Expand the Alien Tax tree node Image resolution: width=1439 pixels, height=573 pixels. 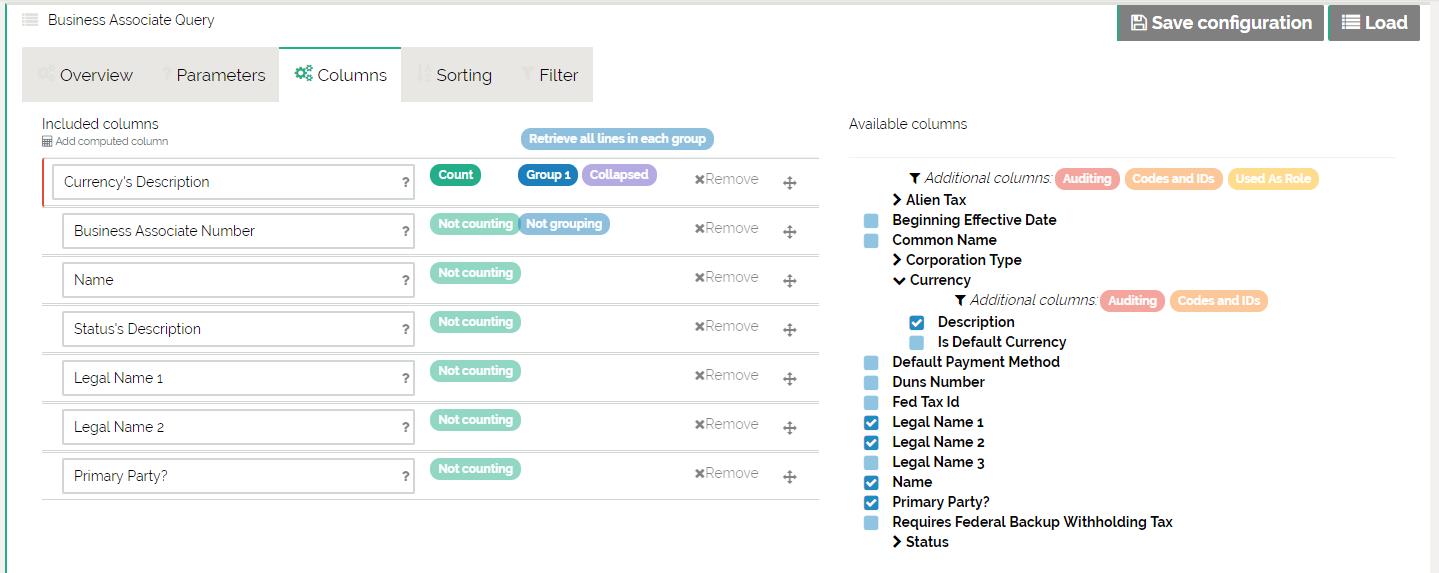coord(897,200)
